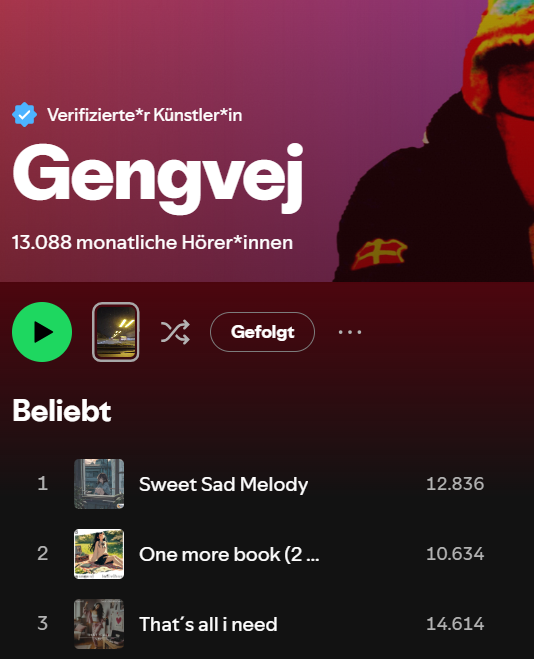This screenshot has height=659, width=534.
Task: Click the 12.836 play count
Action: pos(455,484)
